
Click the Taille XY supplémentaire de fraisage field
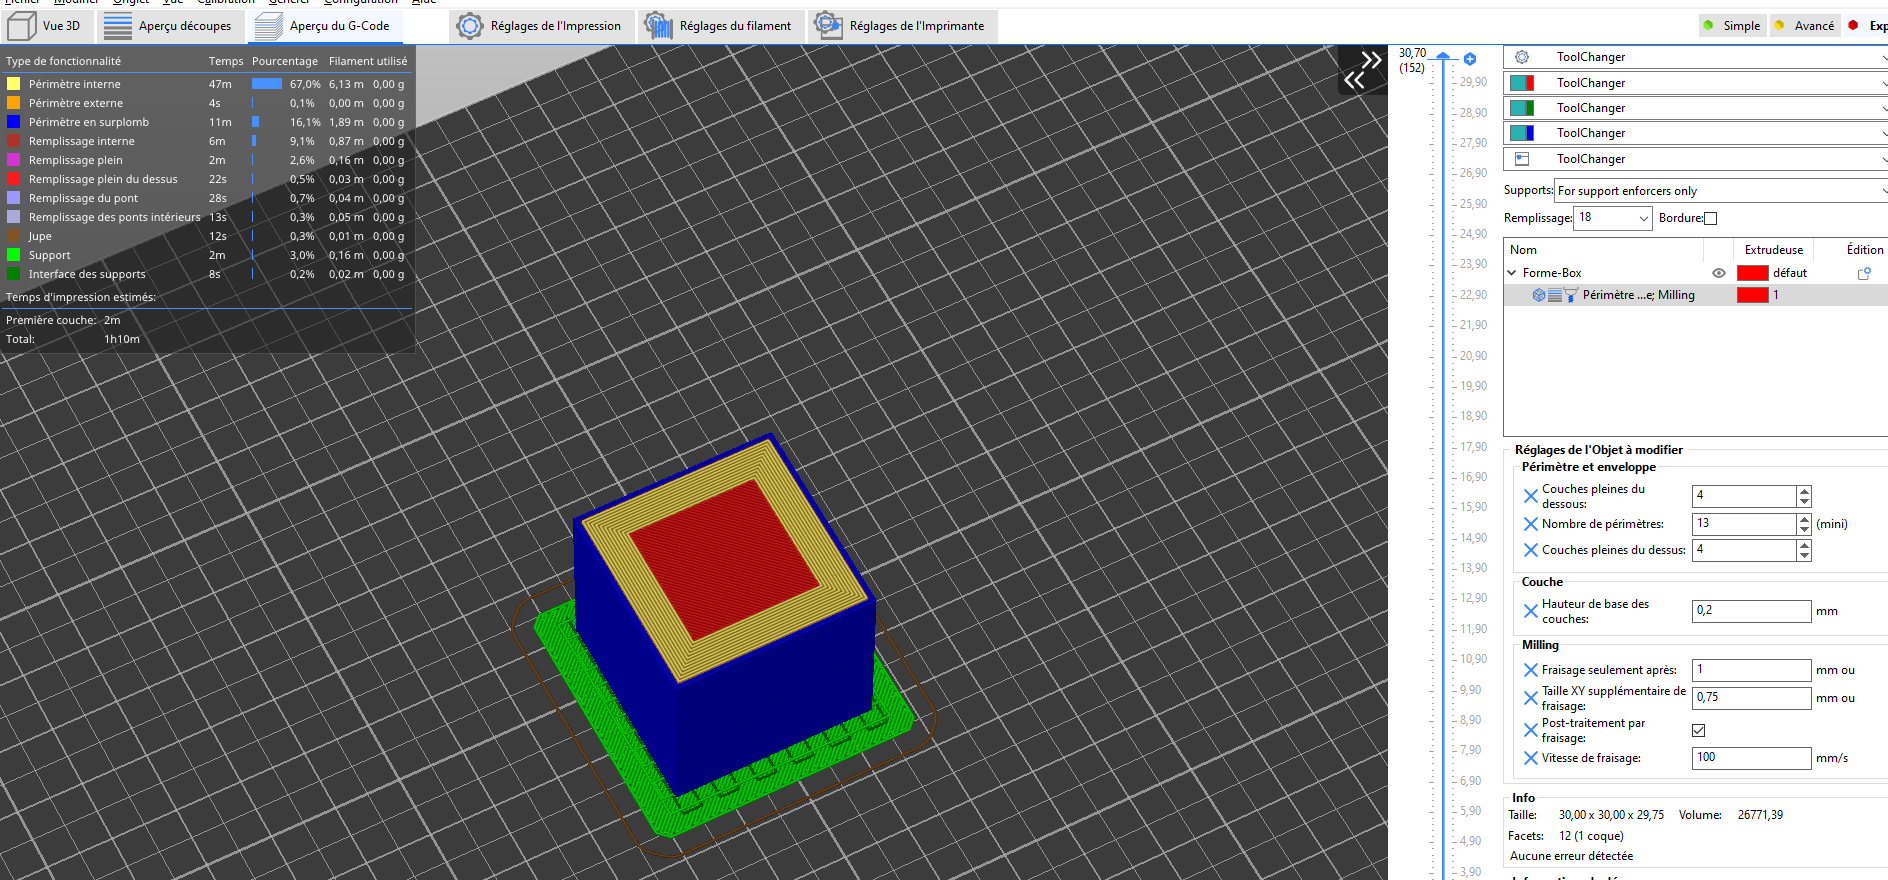point(1751,698)
